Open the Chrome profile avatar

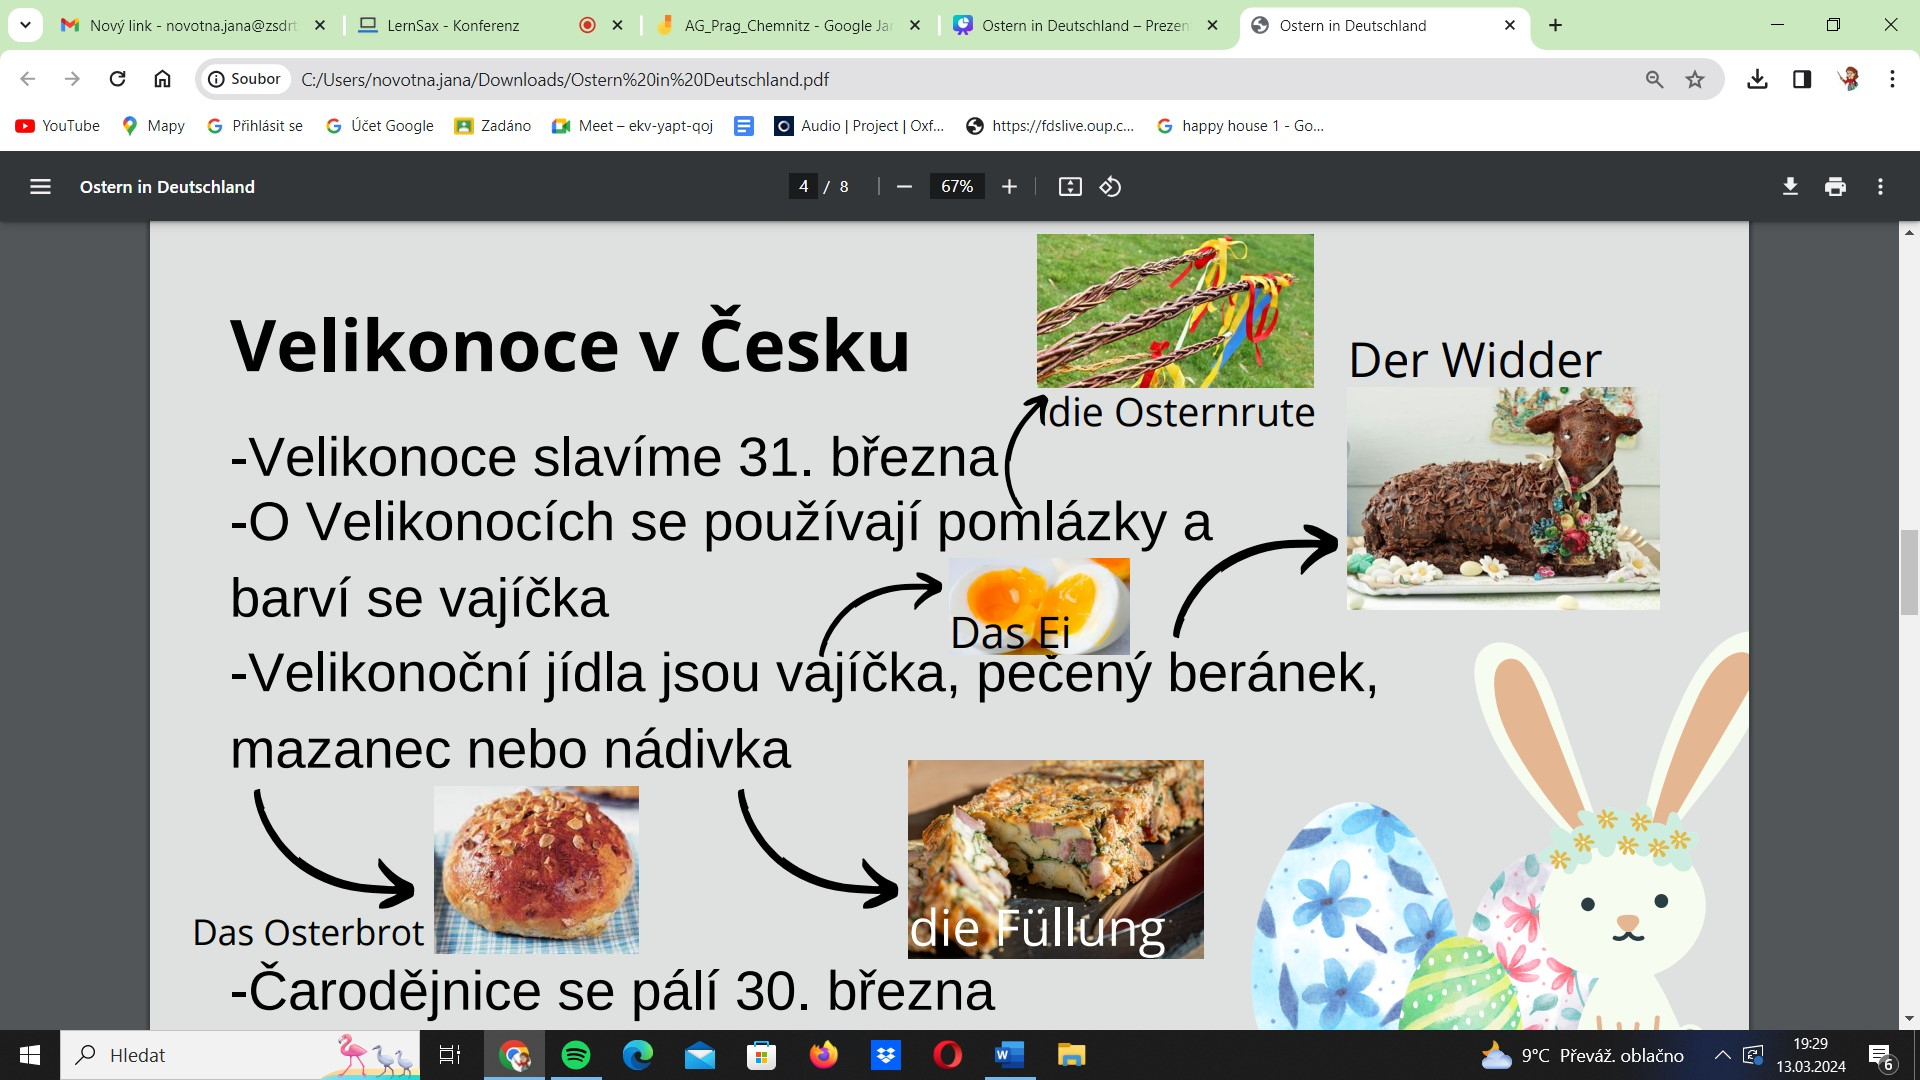coord(1848,79)
